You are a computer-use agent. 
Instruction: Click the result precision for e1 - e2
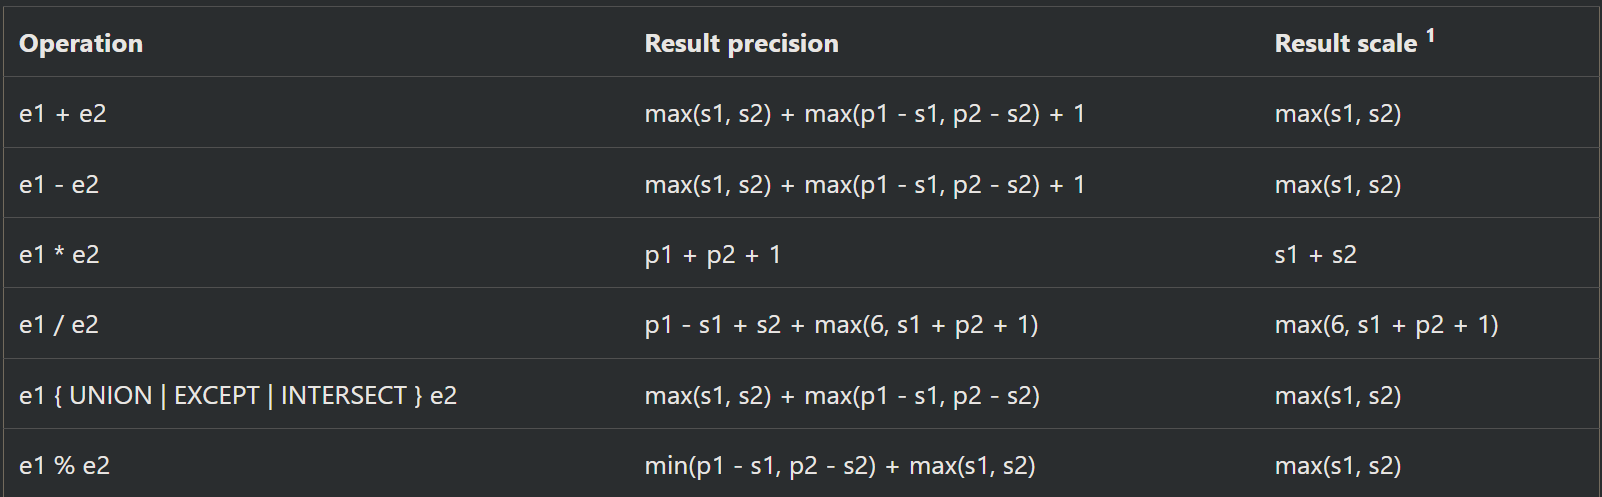pyautogui.click(x=864, y=185)
